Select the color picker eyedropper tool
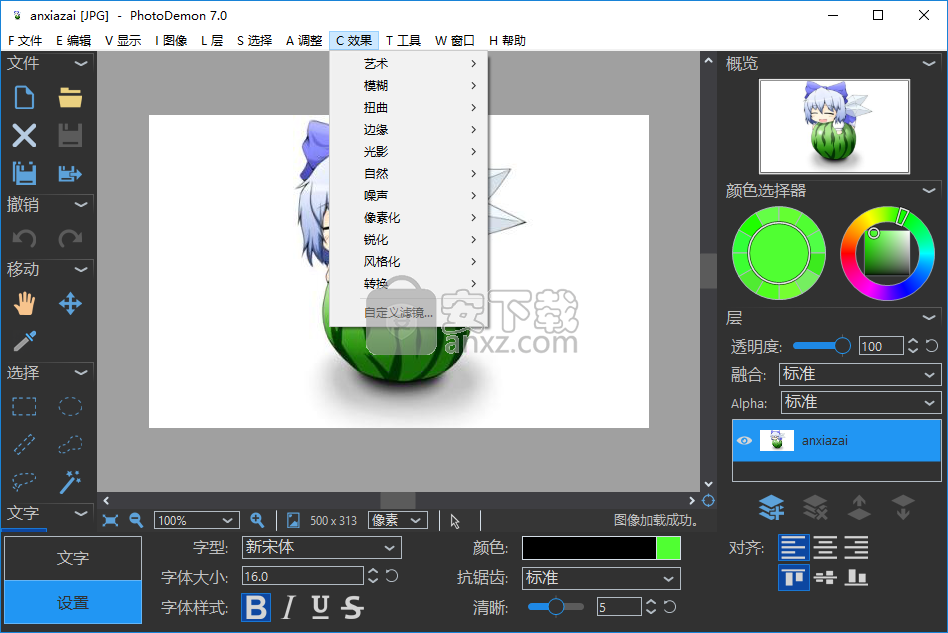948x633 pixels. pos(24,341)
